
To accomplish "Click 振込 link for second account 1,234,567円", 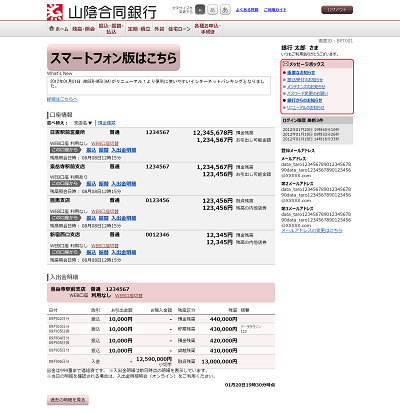I will pos(91,184).
